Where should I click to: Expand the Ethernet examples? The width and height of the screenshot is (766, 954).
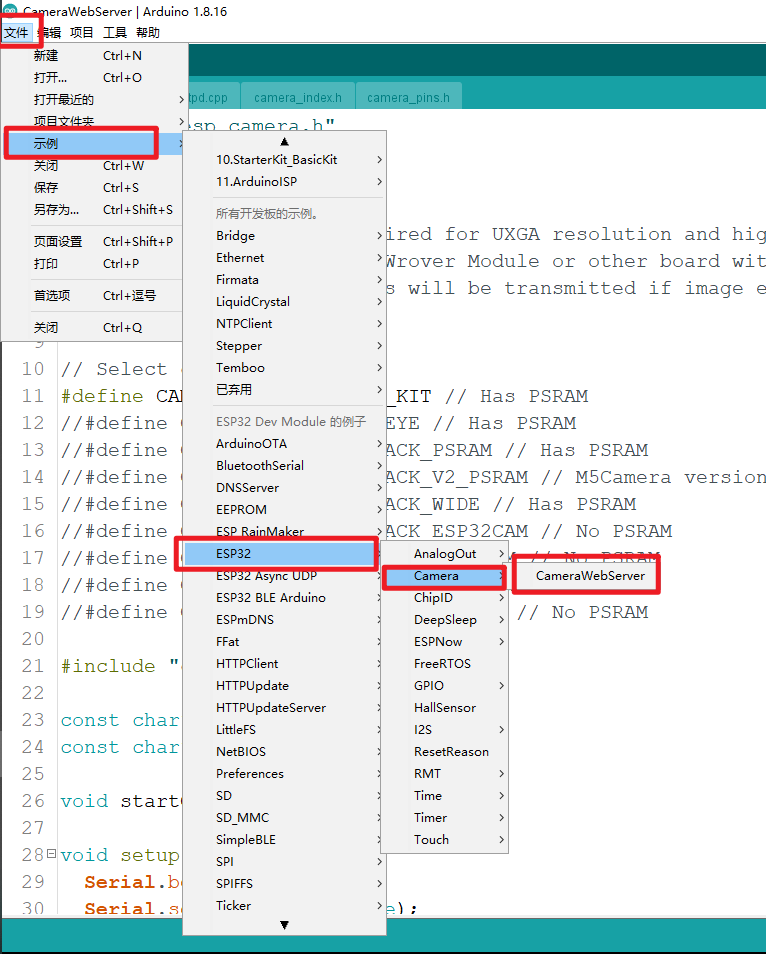click(284, 258)
